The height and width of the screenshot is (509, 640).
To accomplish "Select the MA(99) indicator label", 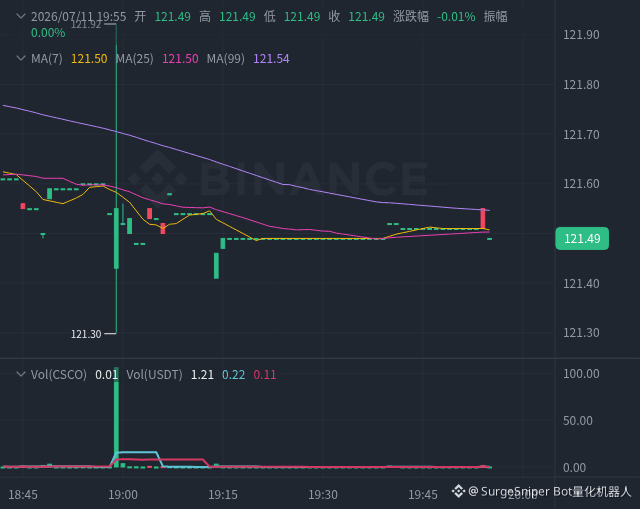I will point(226,59).
